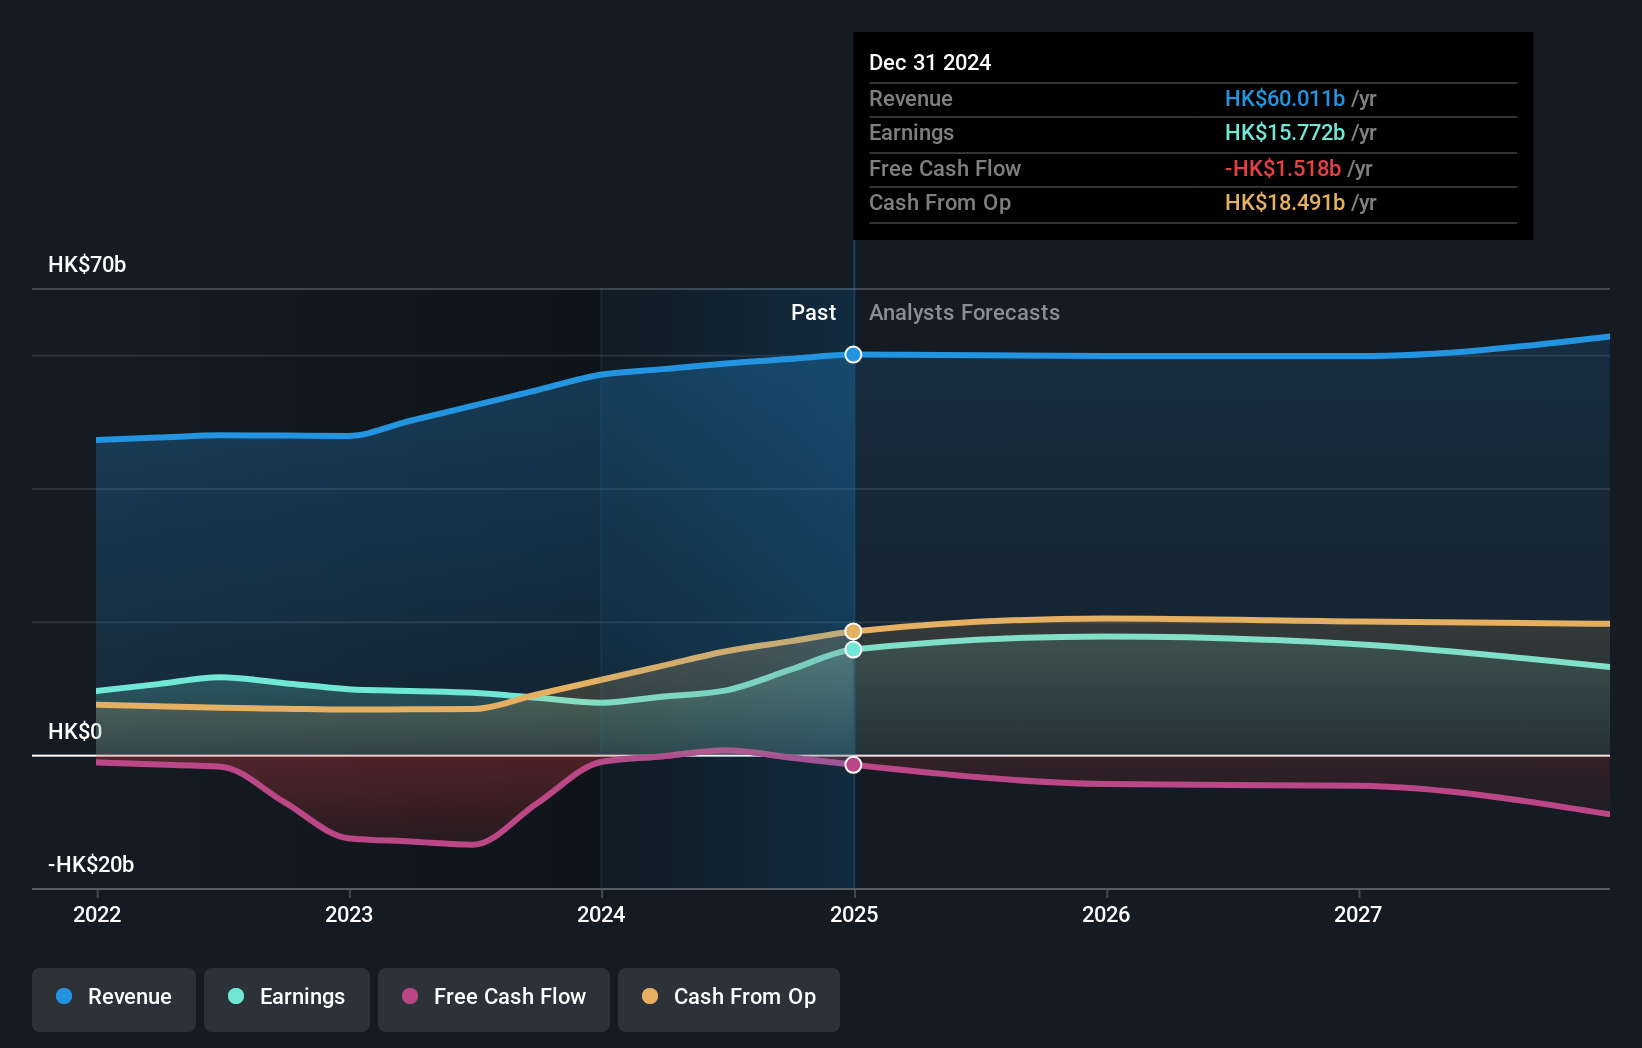Toggle the Cash From Op series visibility
1642x1048 pixels.
(x=728, y=997)
